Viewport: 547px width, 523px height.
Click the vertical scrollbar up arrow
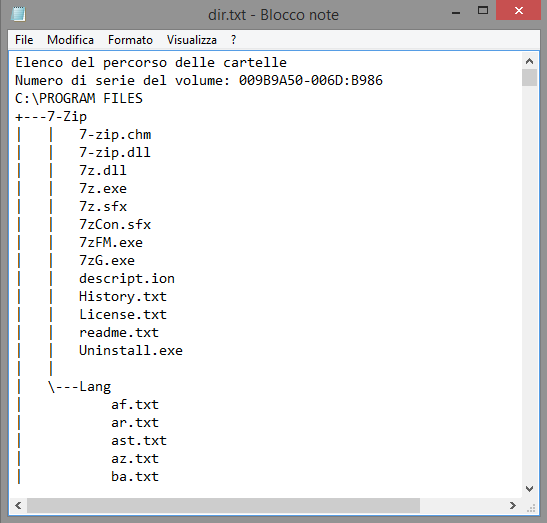click(529, 61)
